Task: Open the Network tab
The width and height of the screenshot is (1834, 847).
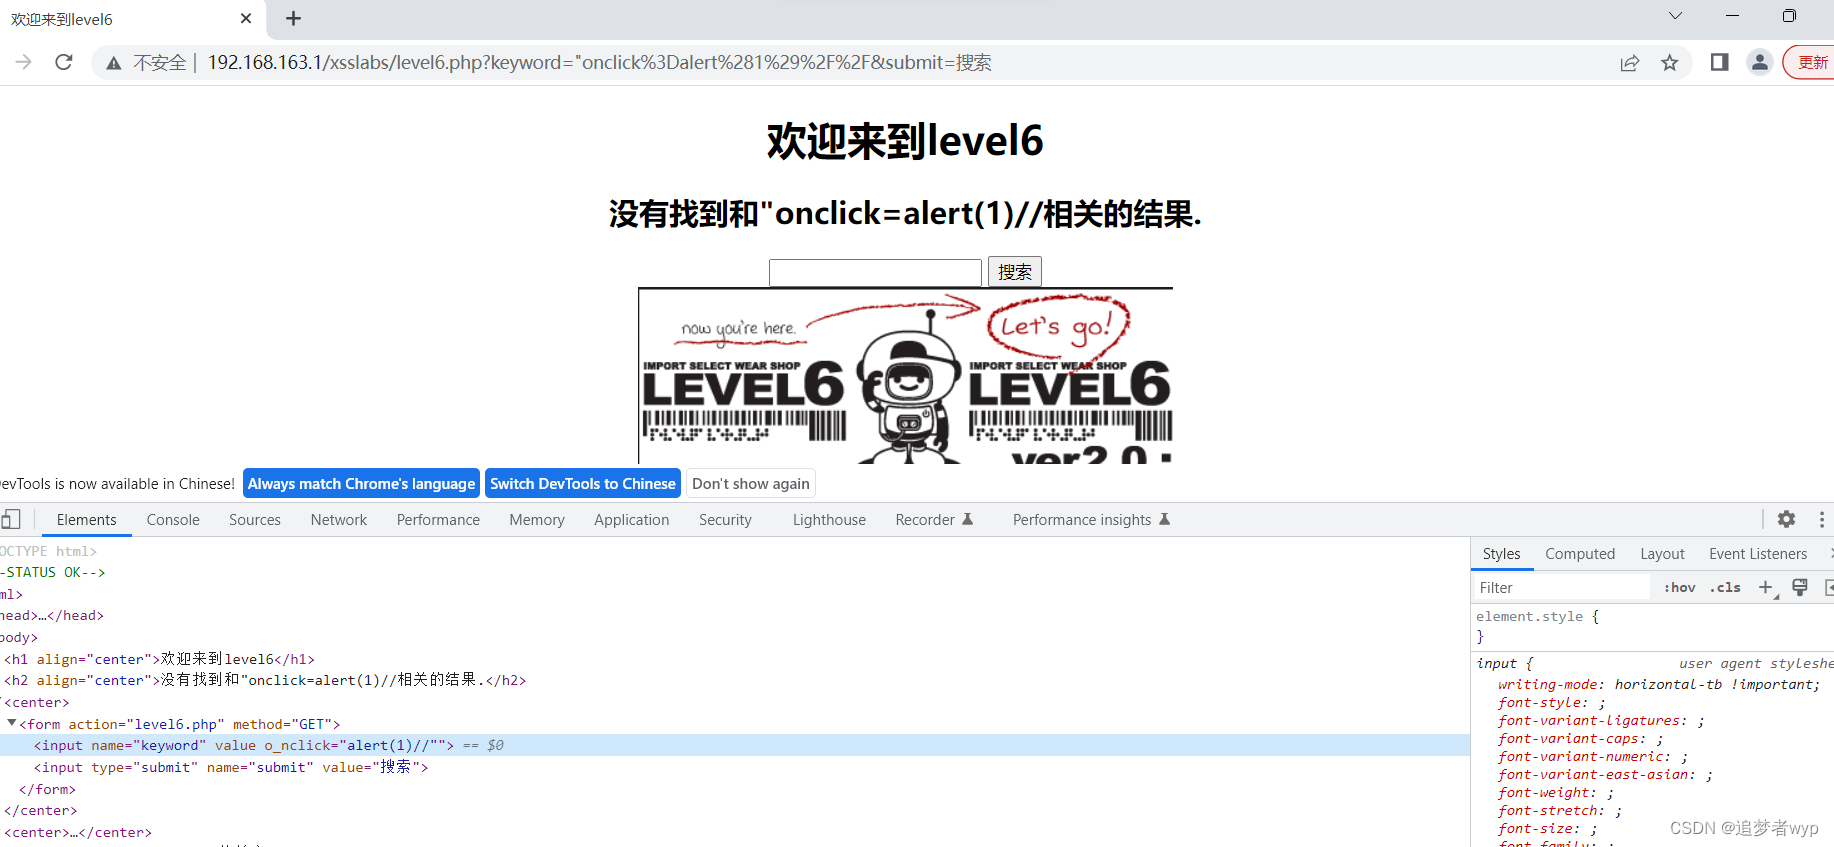Action: pos(339,520)
